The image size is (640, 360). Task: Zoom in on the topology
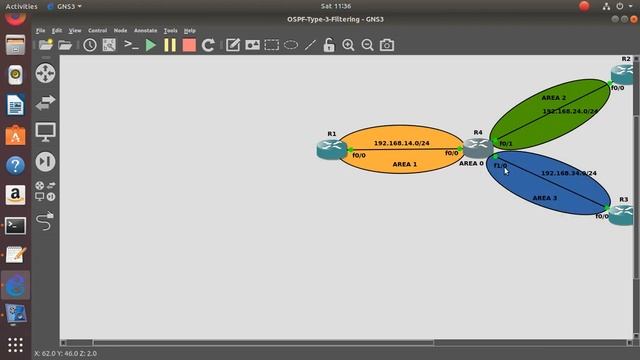[348, 45]
